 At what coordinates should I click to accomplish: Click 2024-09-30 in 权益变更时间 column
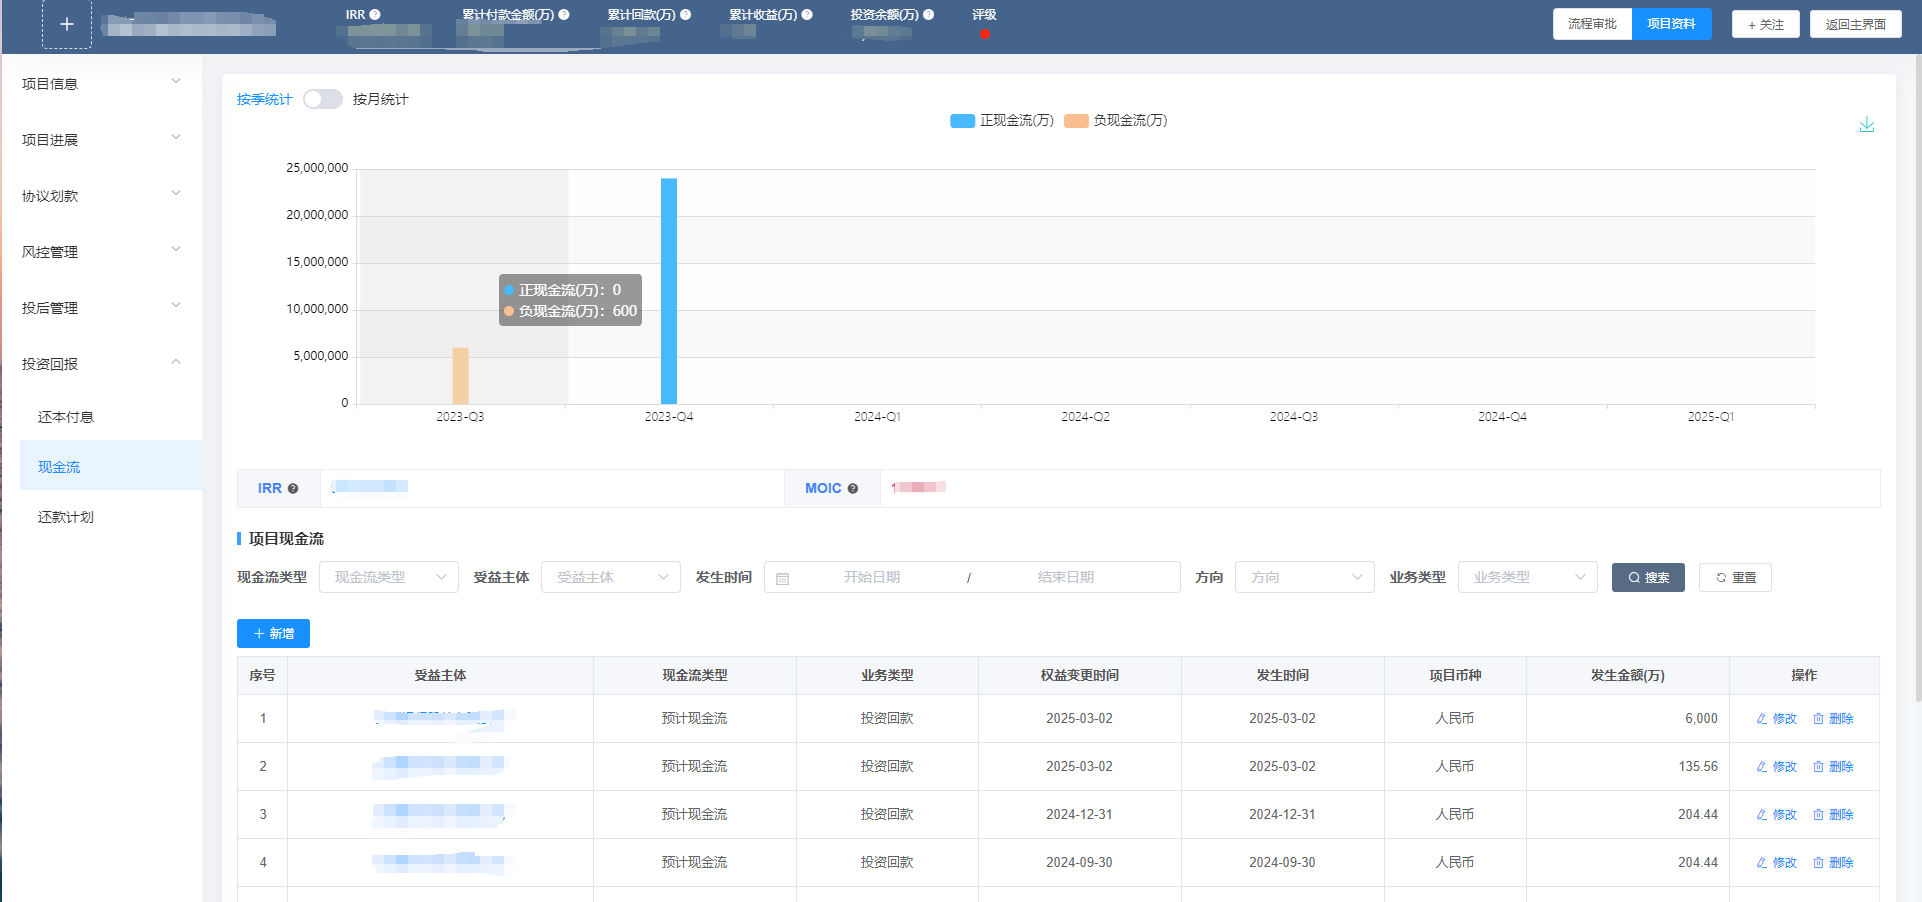(1079, 863)
